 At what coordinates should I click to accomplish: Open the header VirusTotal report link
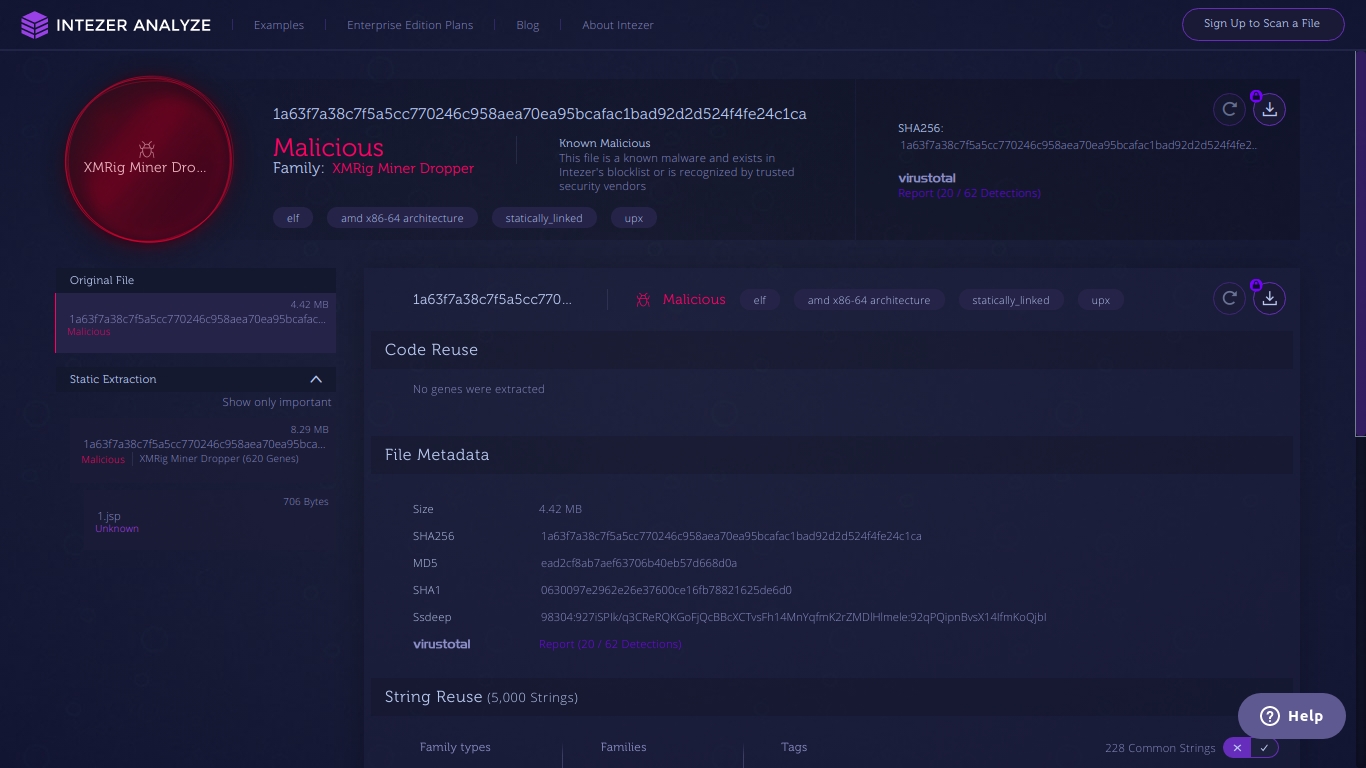coord(969,193)
